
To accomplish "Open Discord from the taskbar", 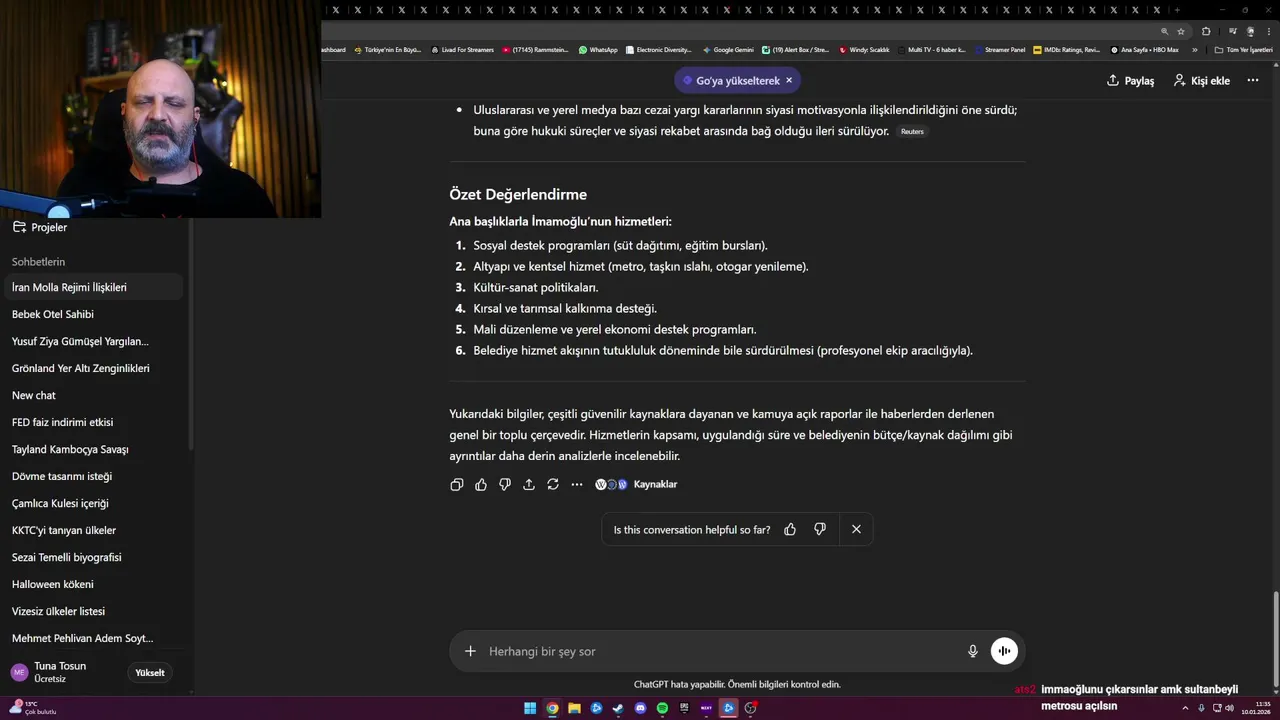I will (640, 708).
